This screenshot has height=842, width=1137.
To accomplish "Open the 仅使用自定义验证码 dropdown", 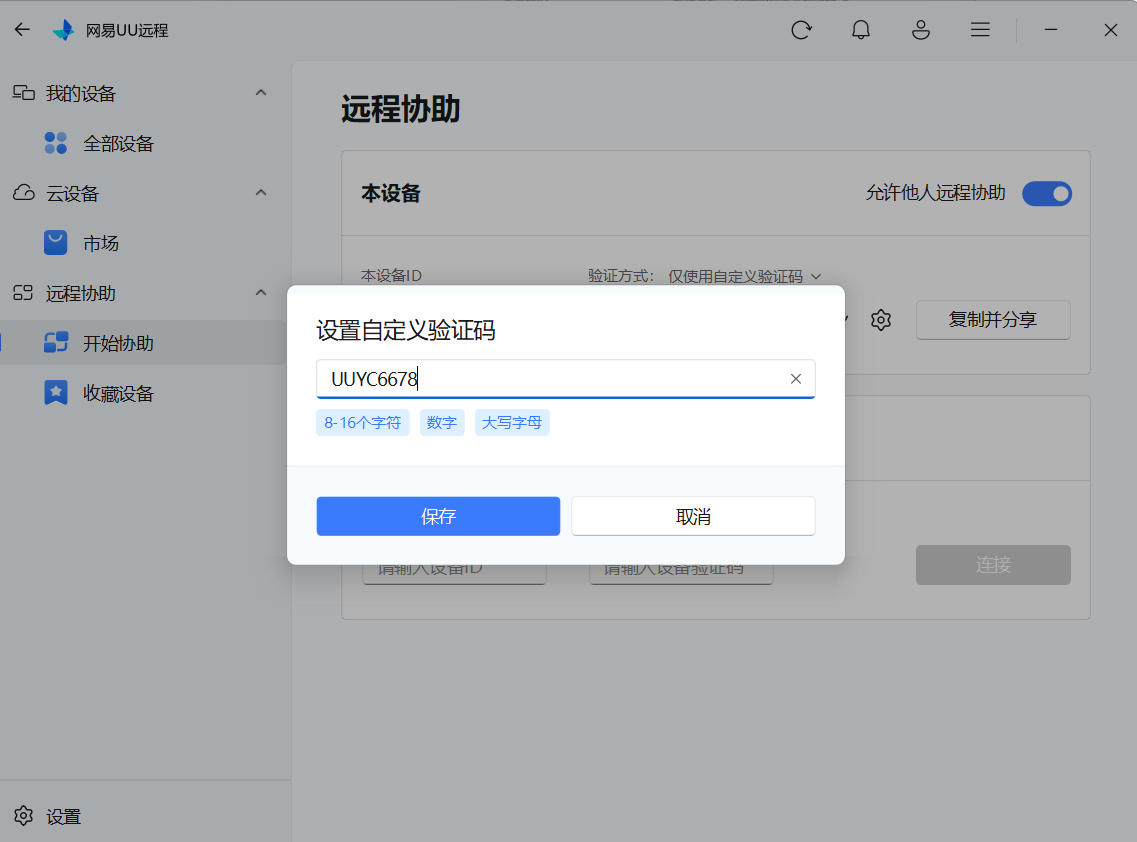I will (745, 276).
